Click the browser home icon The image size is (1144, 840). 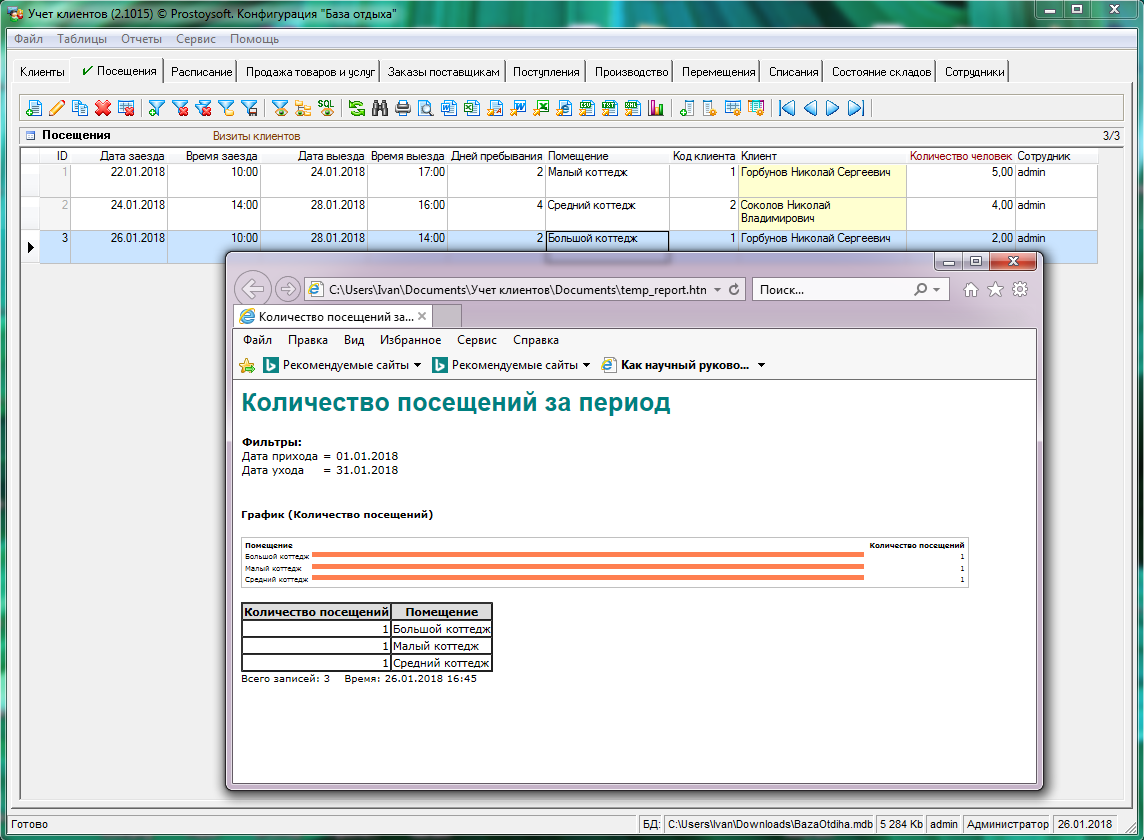coord(970,289)
